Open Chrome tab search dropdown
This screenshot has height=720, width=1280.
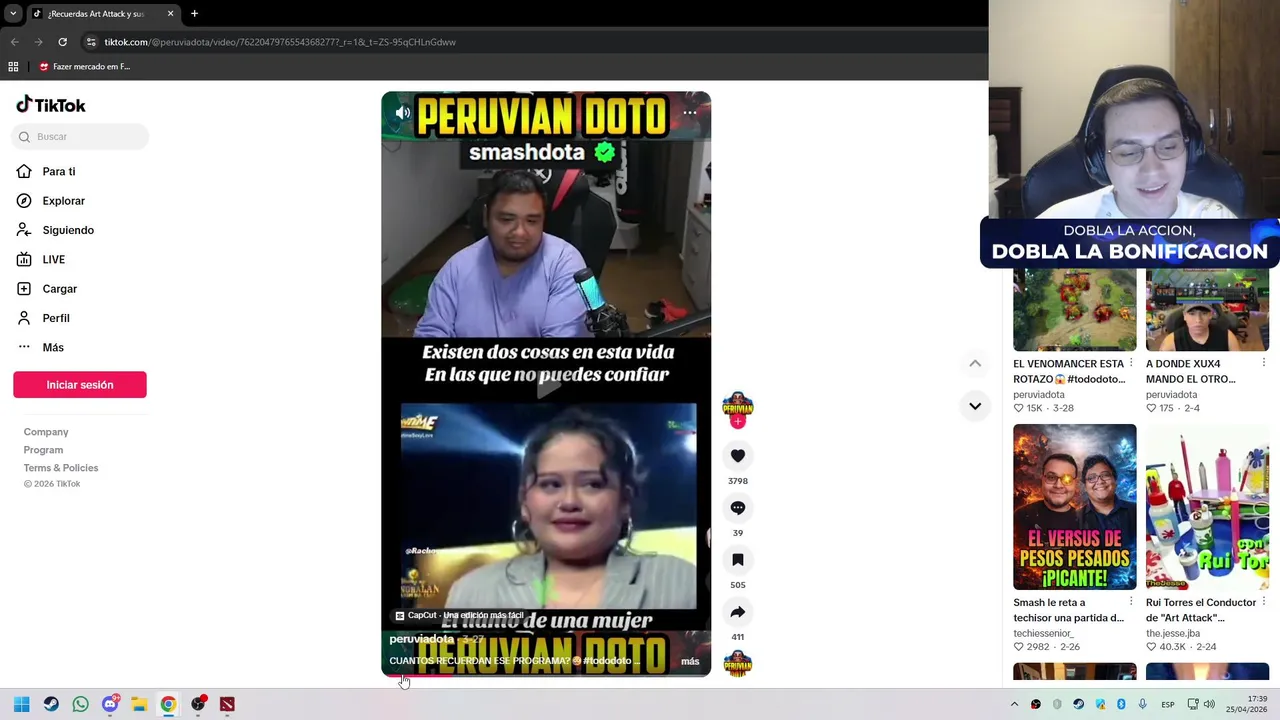(13, 14)
